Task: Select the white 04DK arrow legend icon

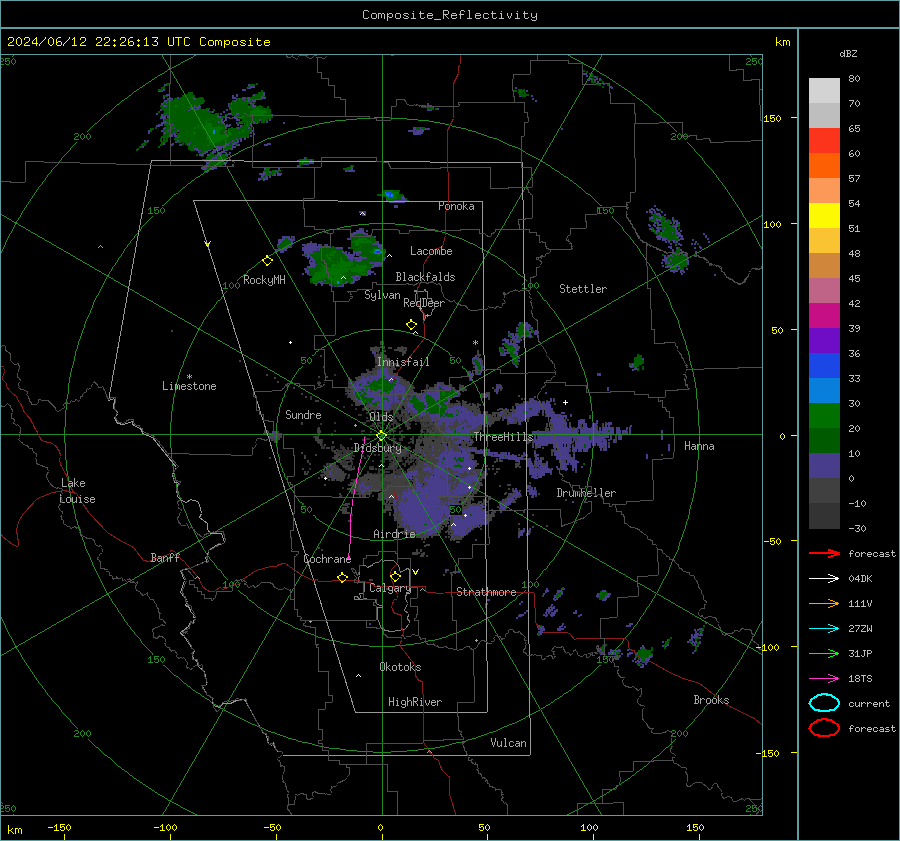Action: pyautogui.click(x=824, y=578)
